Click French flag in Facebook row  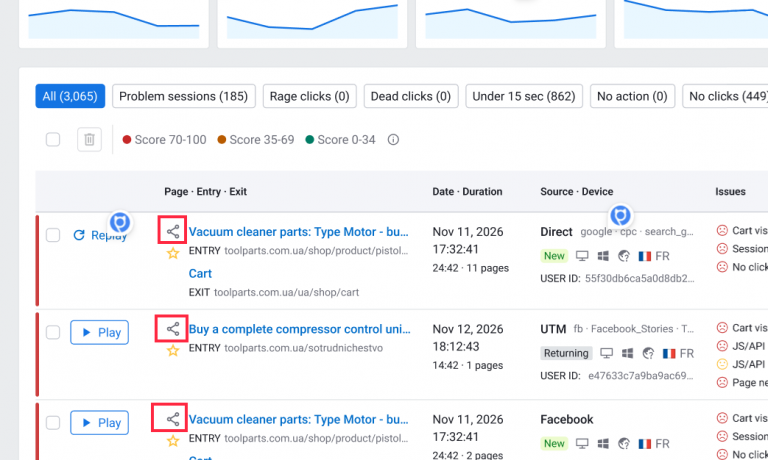click(x=645, y=443)
